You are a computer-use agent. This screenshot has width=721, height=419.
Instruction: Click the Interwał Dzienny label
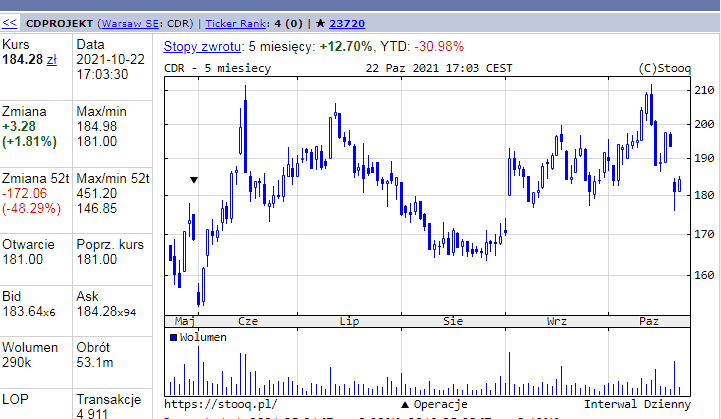coord(637,404)
